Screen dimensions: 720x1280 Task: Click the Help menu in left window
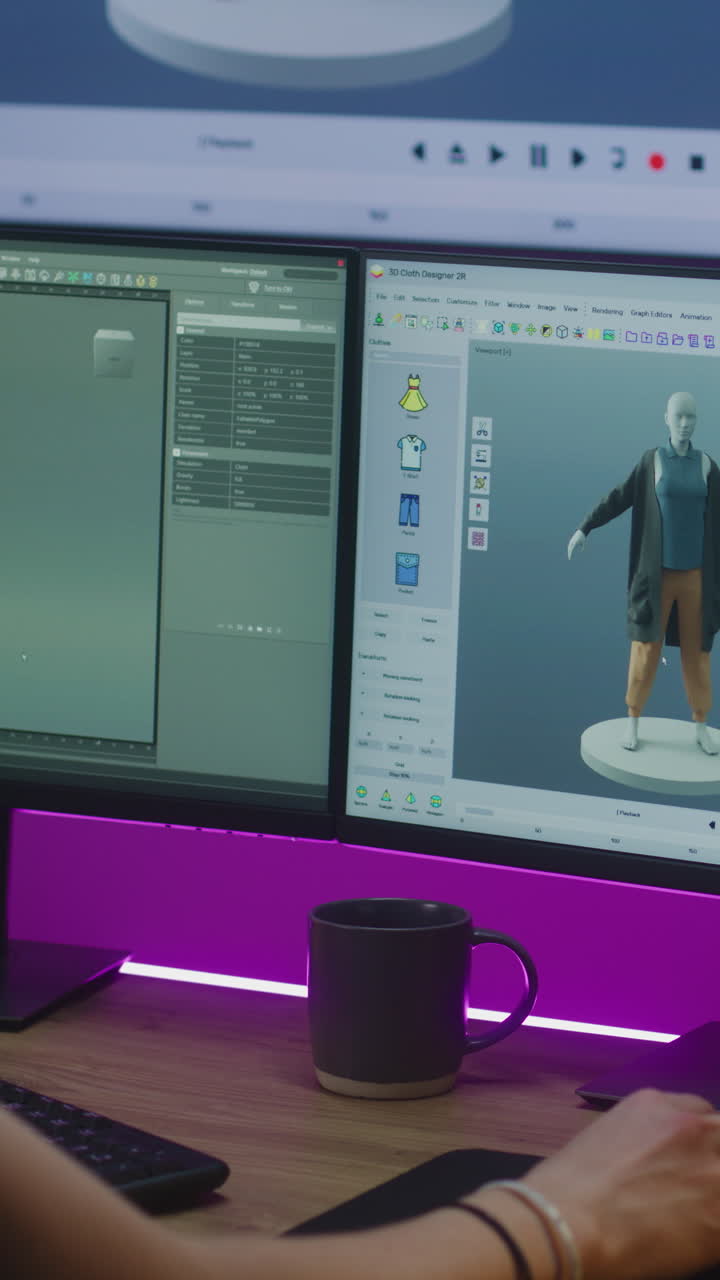[34, 260]
